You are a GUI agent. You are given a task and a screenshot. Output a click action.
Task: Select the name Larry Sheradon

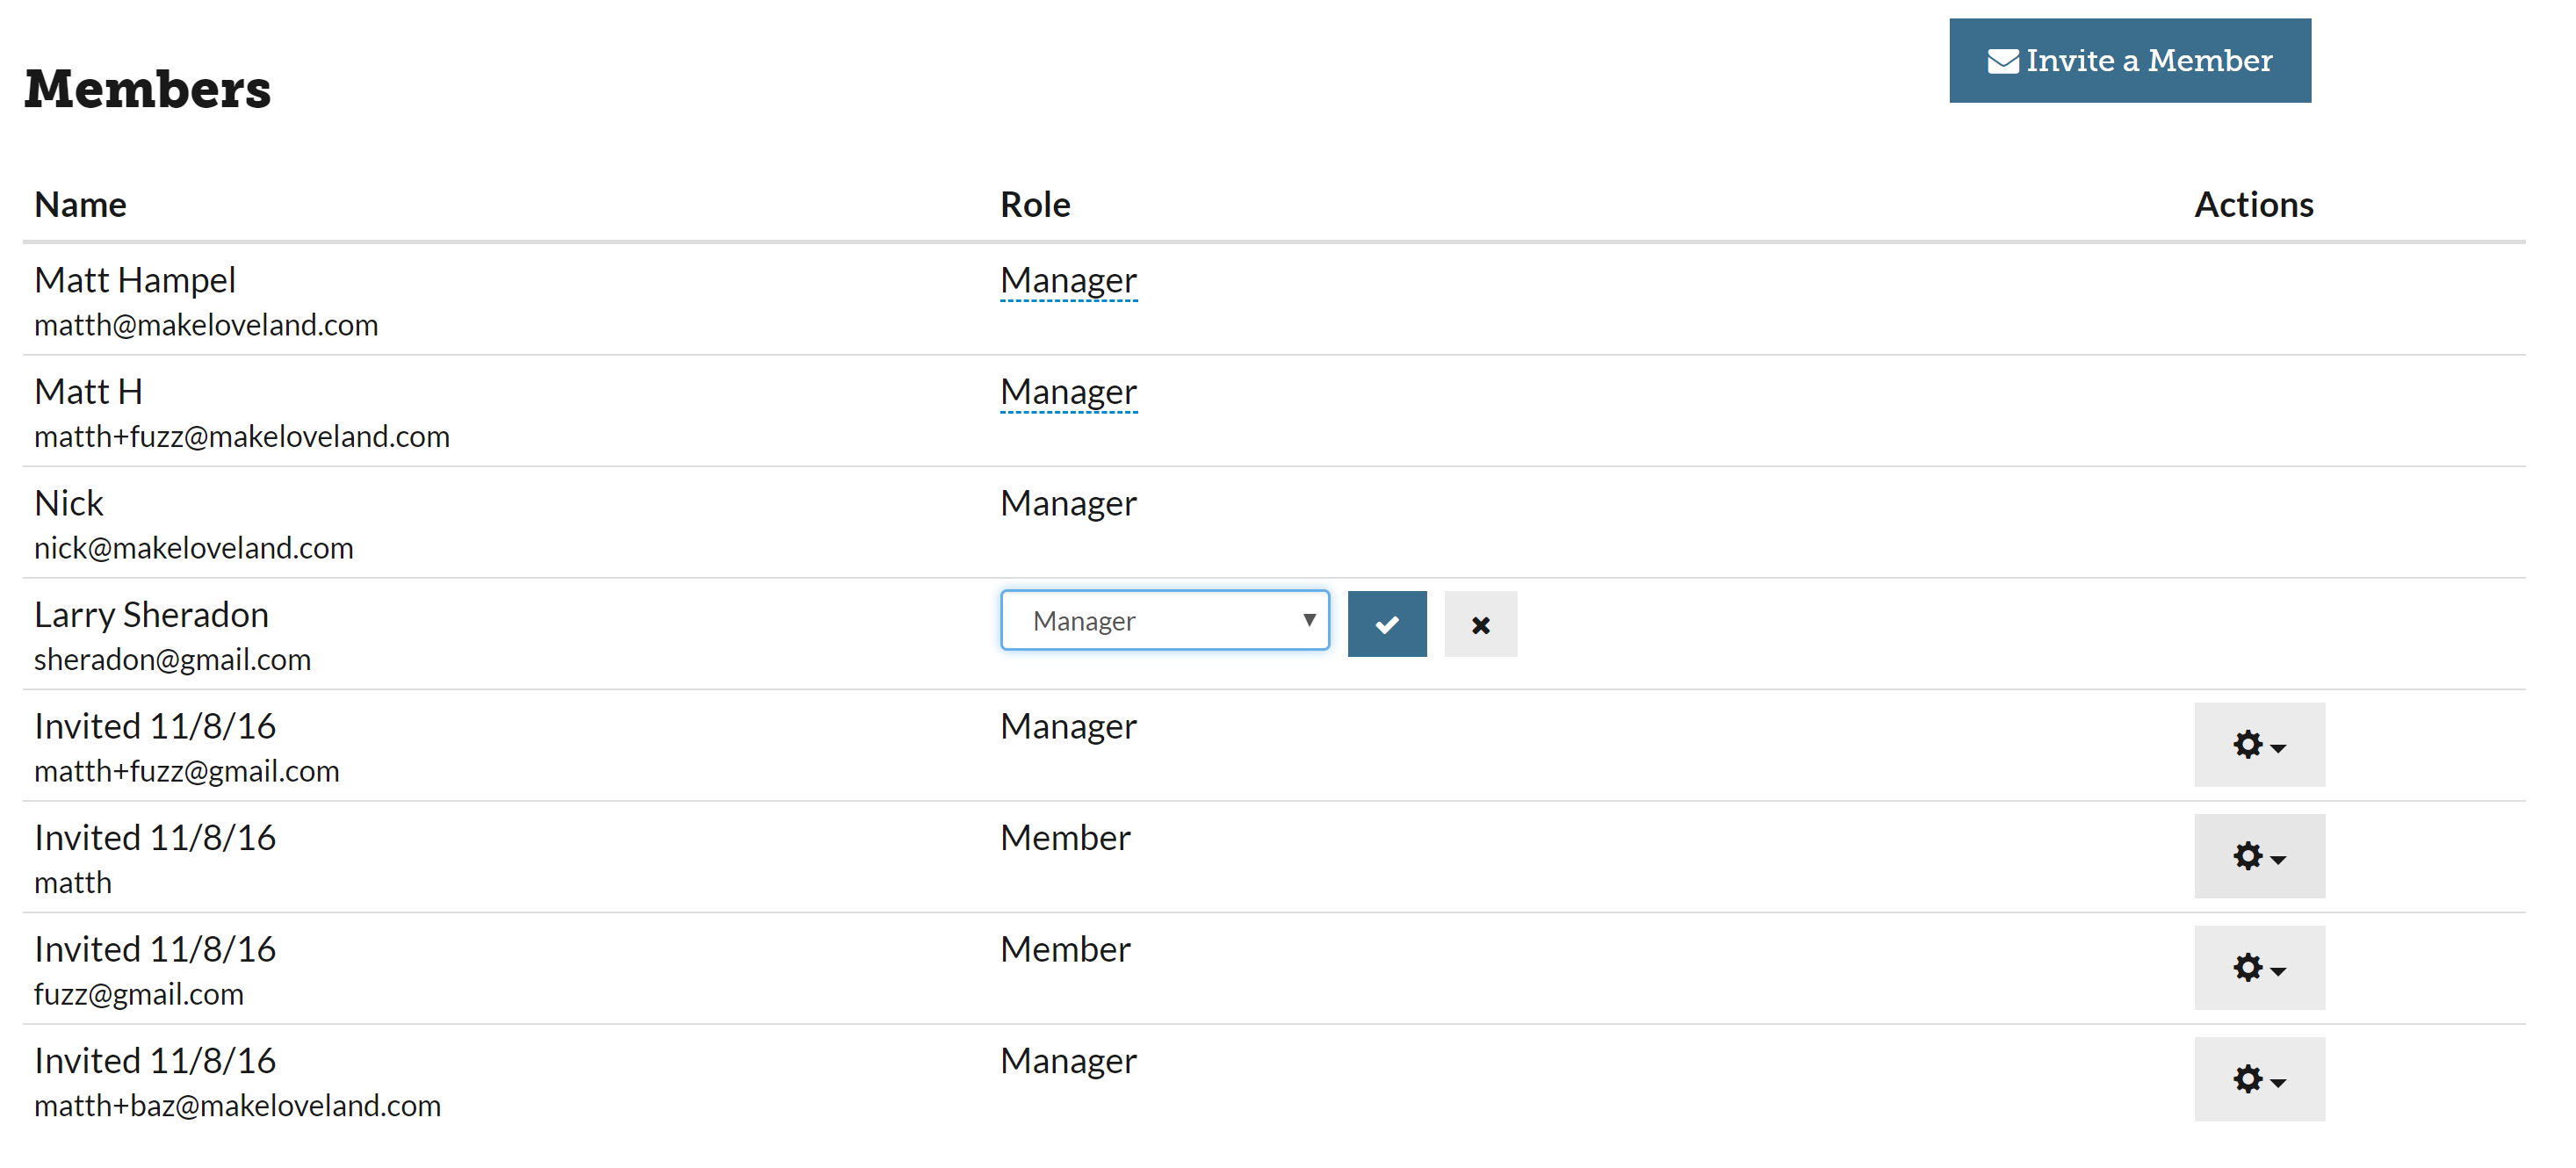[151, 614]
